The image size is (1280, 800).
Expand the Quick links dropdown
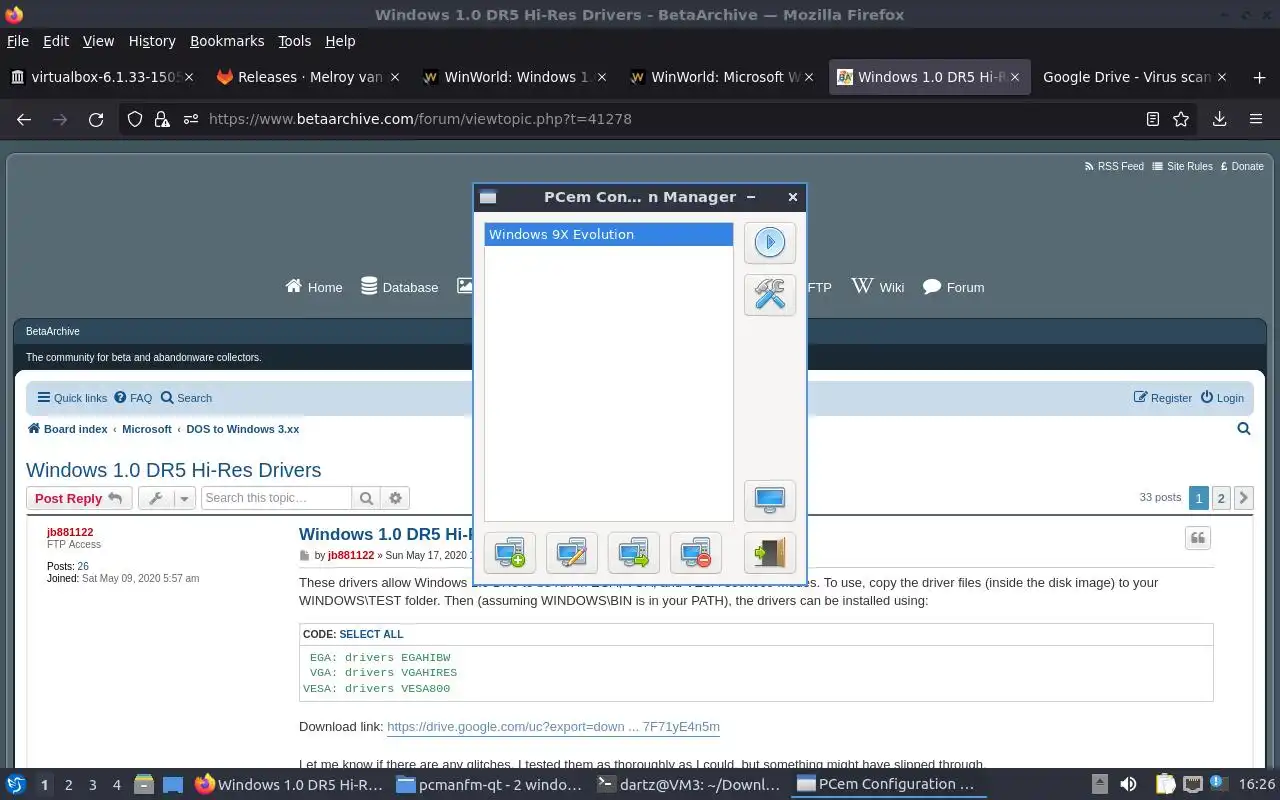[72, 398]
